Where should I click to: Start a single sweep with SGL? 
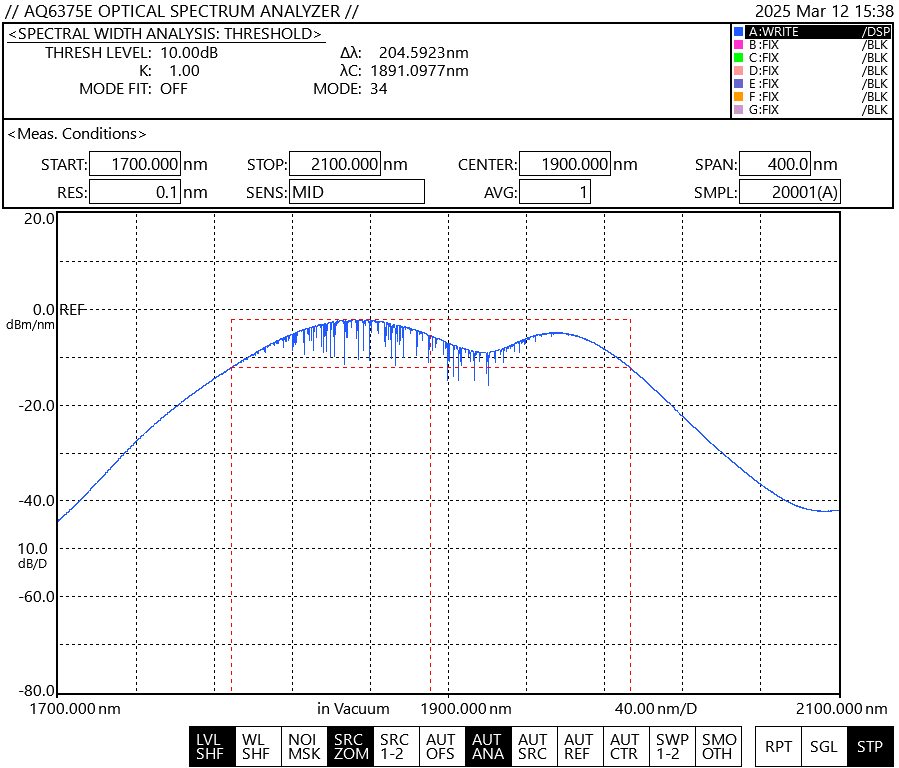coord(824,747)
